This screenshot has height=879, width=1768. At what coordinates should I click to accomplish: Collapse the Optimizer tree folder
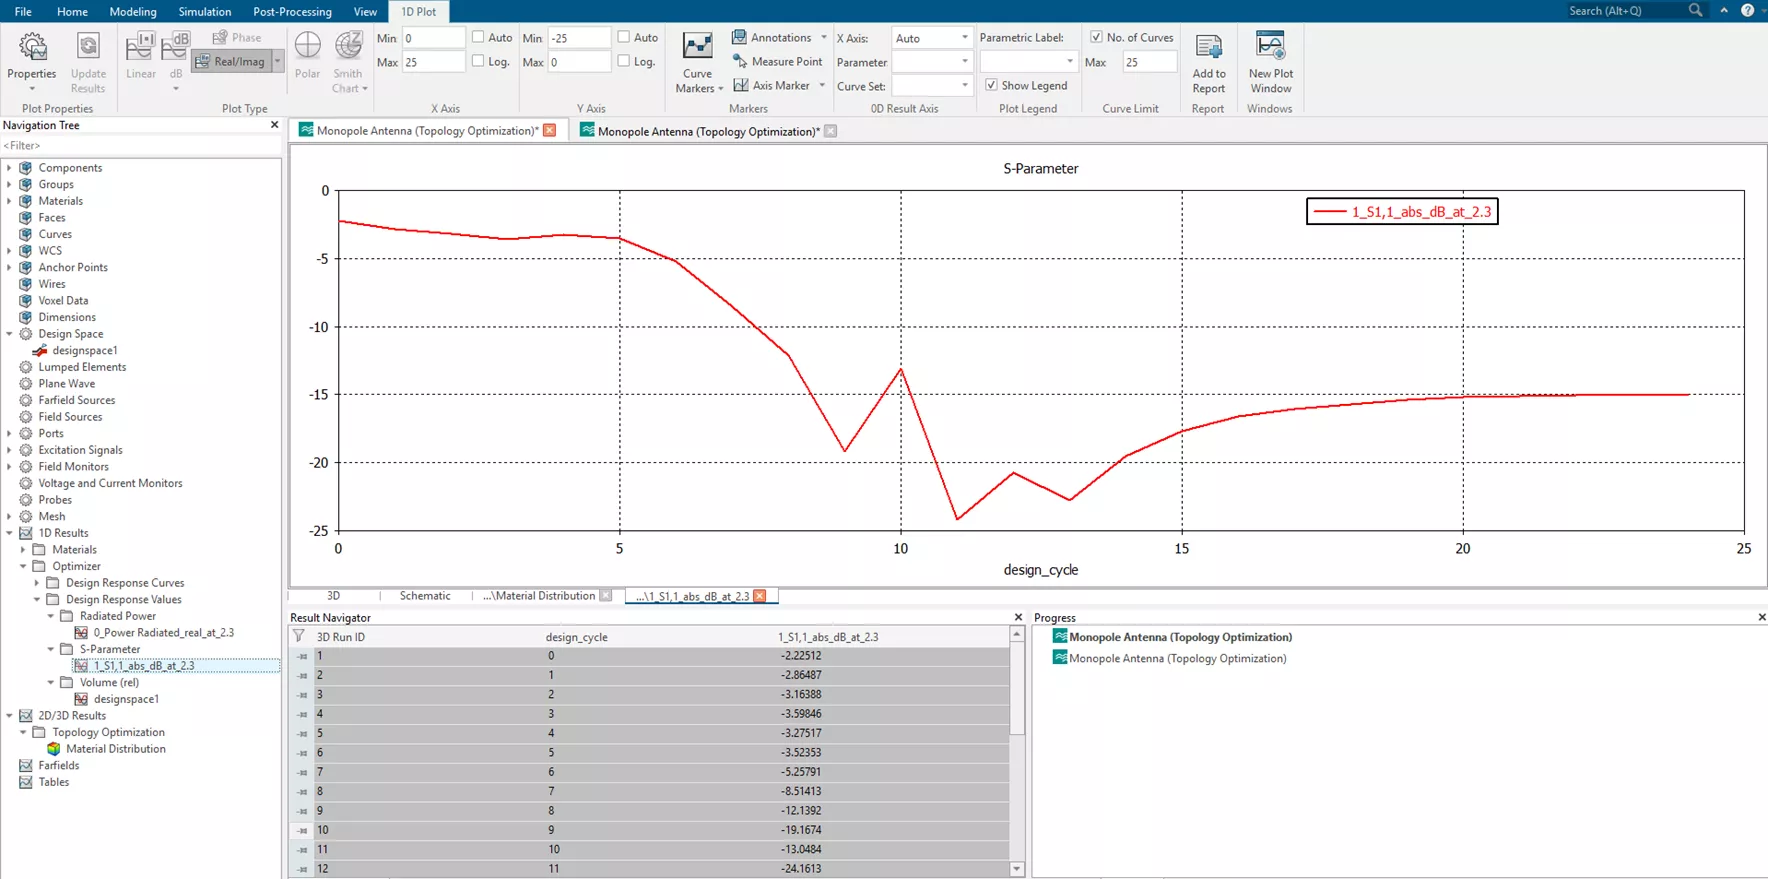[23, 566]
